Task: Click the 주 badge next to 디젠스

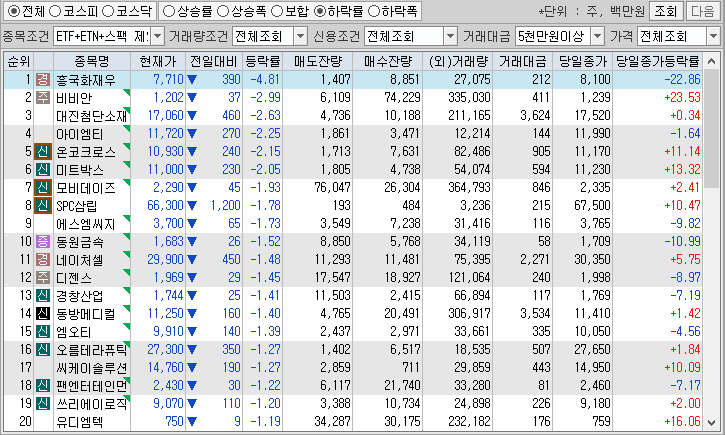Action: tap(43, 277)
